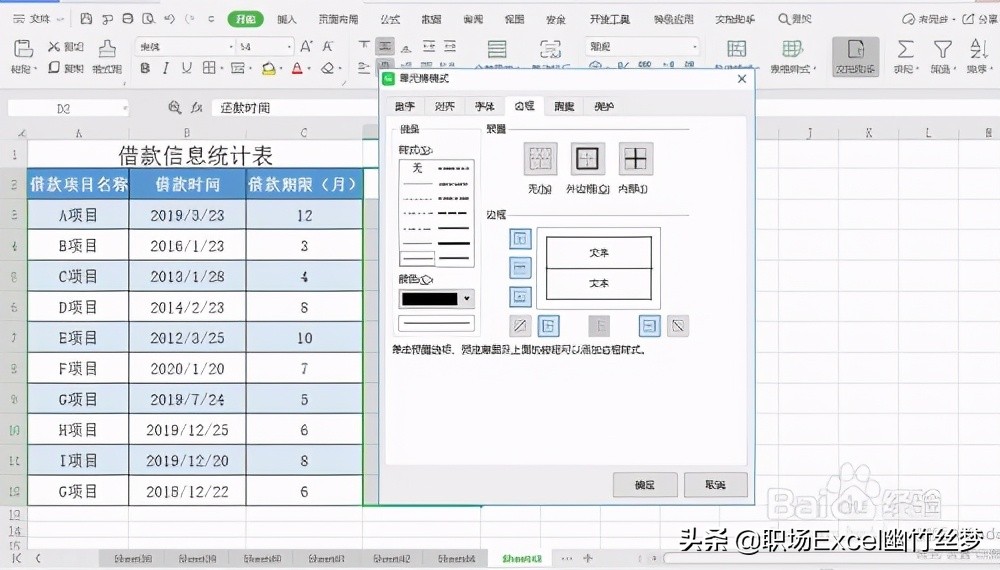
Task: Click the red Font Color A icon
Action: [297, 68]
